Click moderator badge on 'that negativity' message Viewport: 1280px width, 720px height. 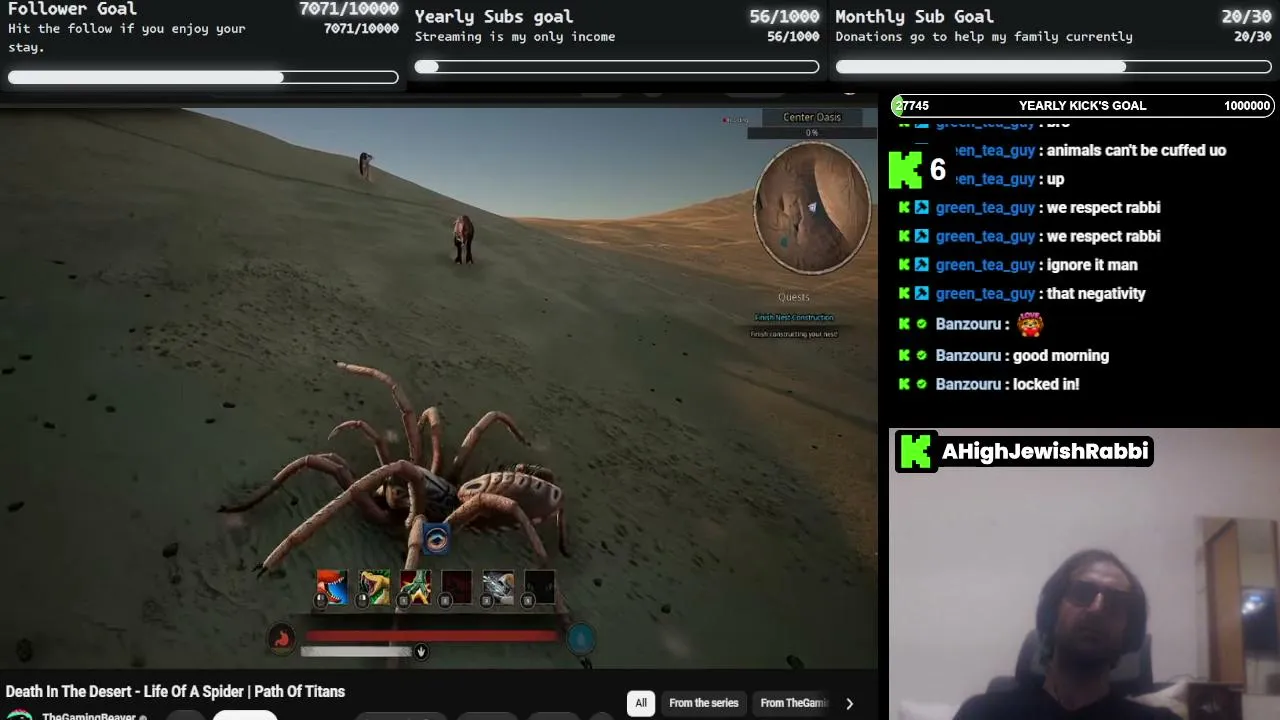pyautogui.click(x=922, y=294)
